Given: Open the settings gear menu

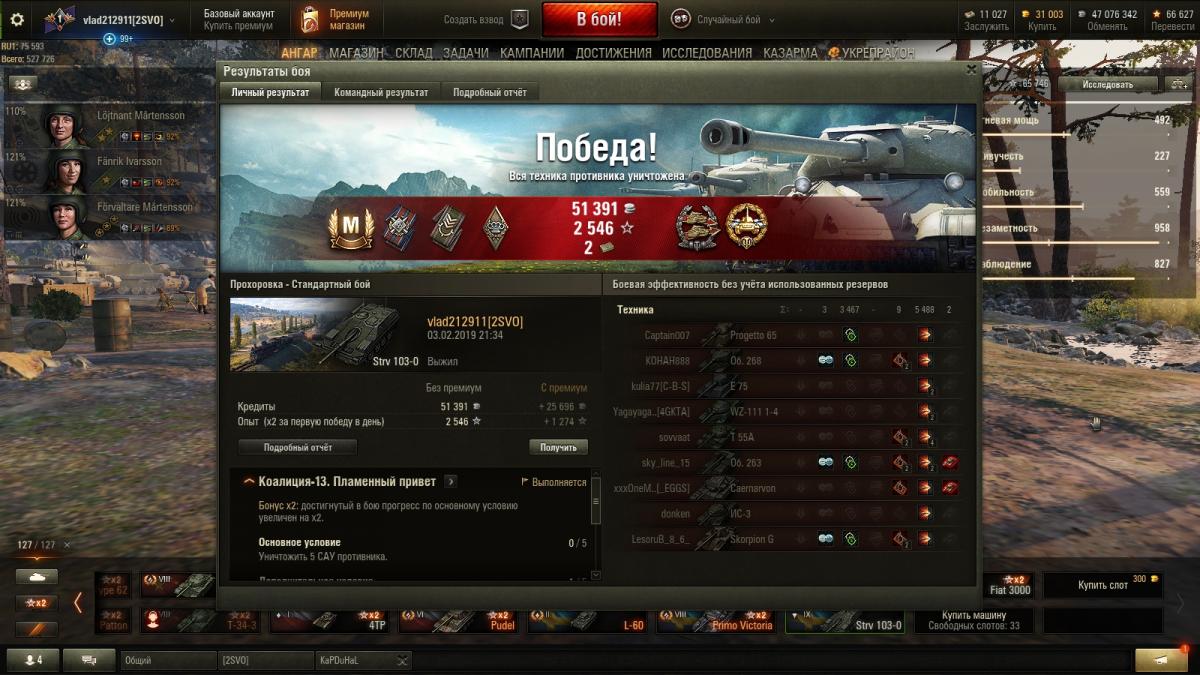Looking at the screenshot, I should coord(16,19).
